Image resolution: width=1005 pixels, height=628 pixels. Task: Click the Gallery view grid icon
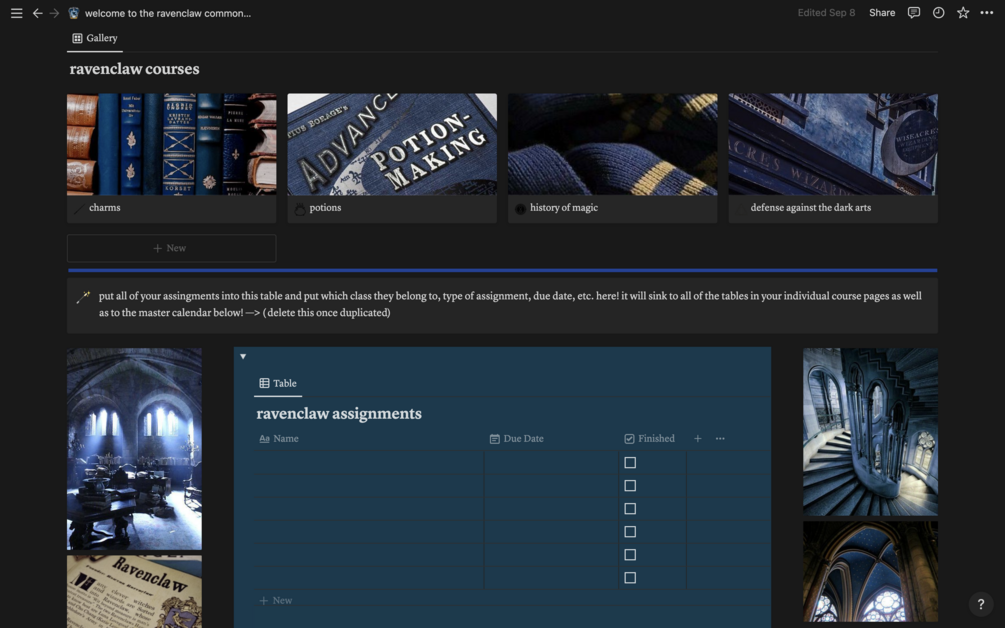tap(78, 38)
